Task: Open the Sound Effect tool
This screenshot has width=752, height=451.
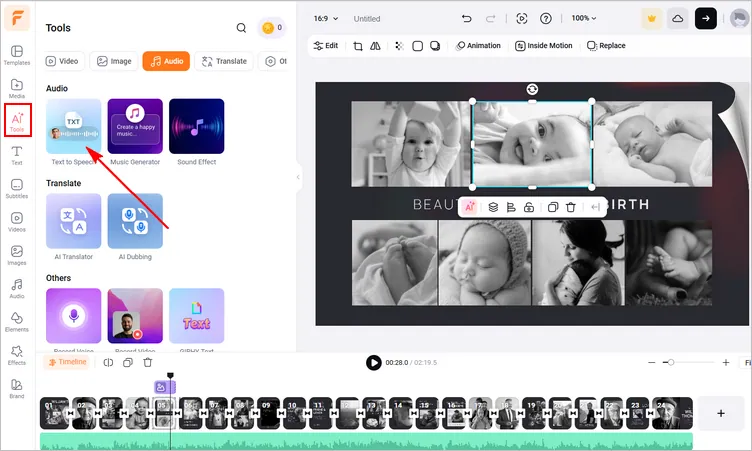Action: coord(197,126)
